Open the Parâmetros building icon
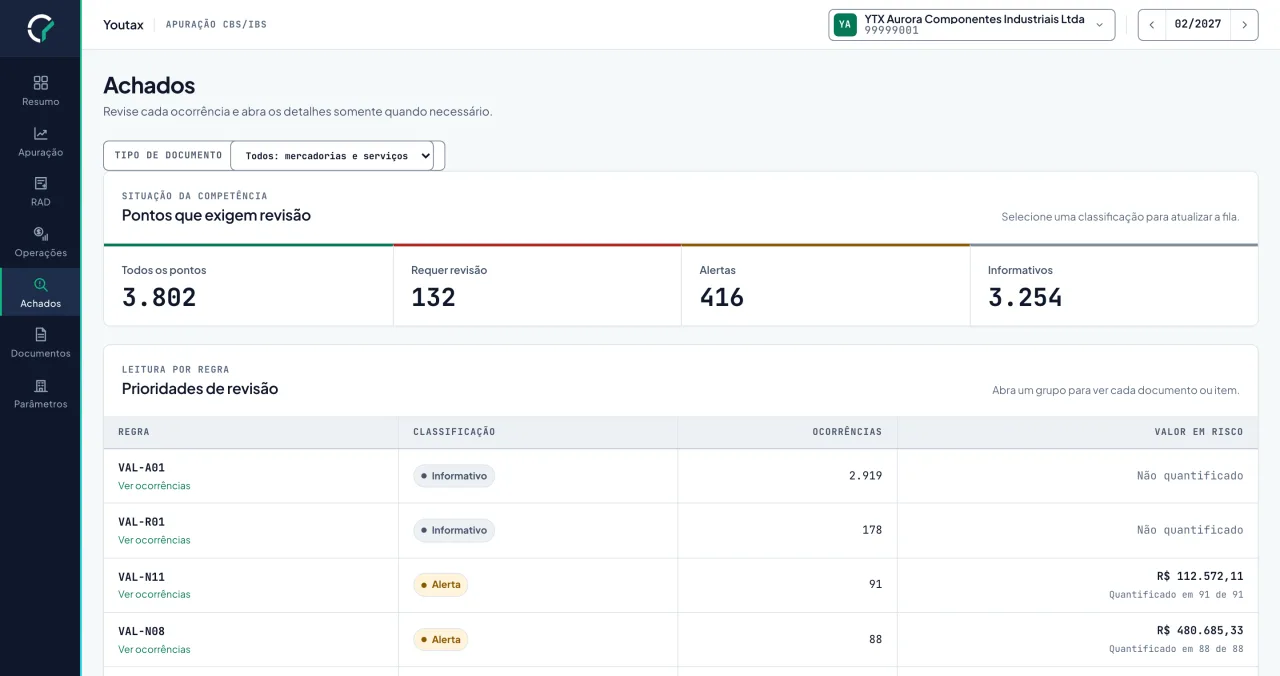 (41, 386)
